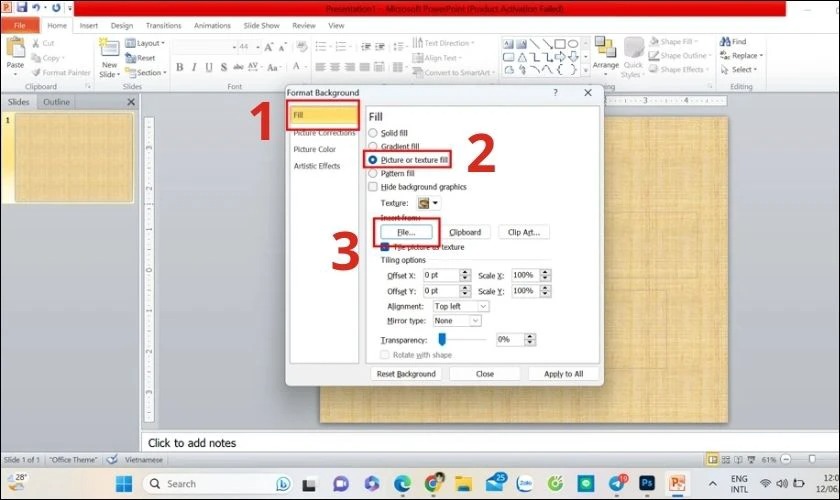The image size is (840, 500).
Task: Click Convert to SmartArt
Action: click(454, 72)
